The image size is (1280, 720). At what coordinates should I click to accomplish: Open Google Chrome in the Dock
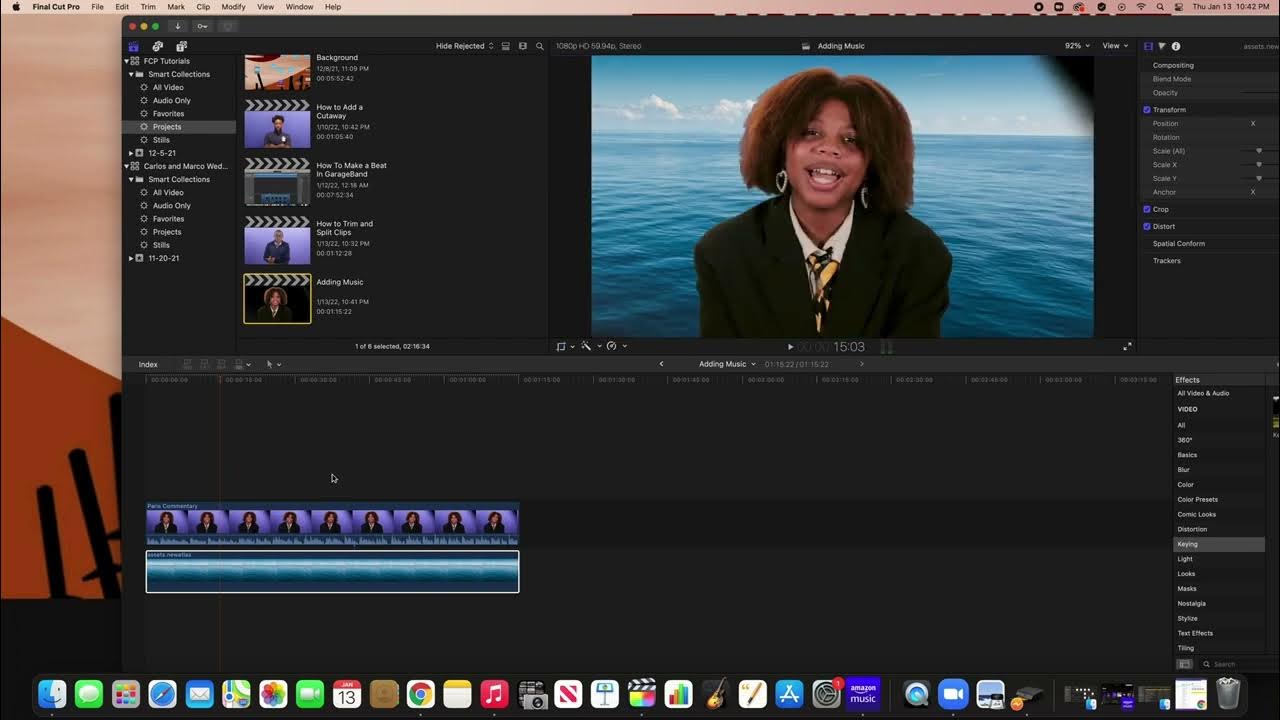421,694
